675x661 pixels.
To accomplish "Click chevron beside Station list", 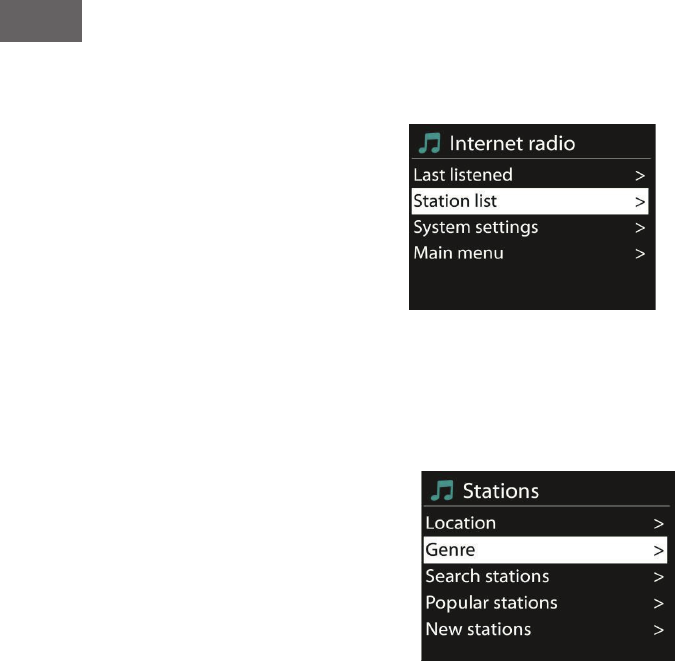I will click(x=640, y=201).
